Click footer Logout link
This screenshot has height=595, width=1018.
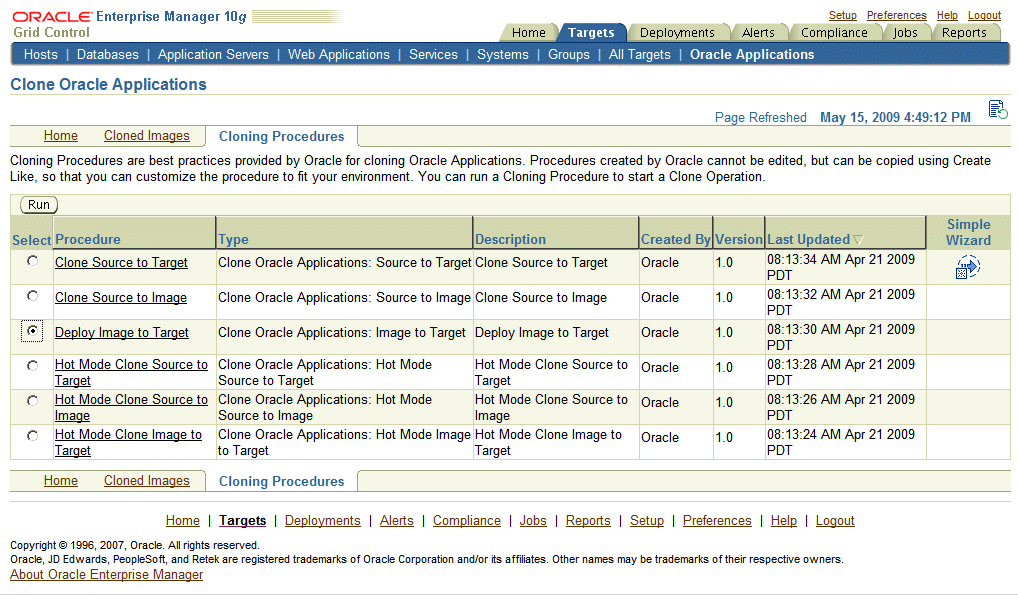coord(835,520)
